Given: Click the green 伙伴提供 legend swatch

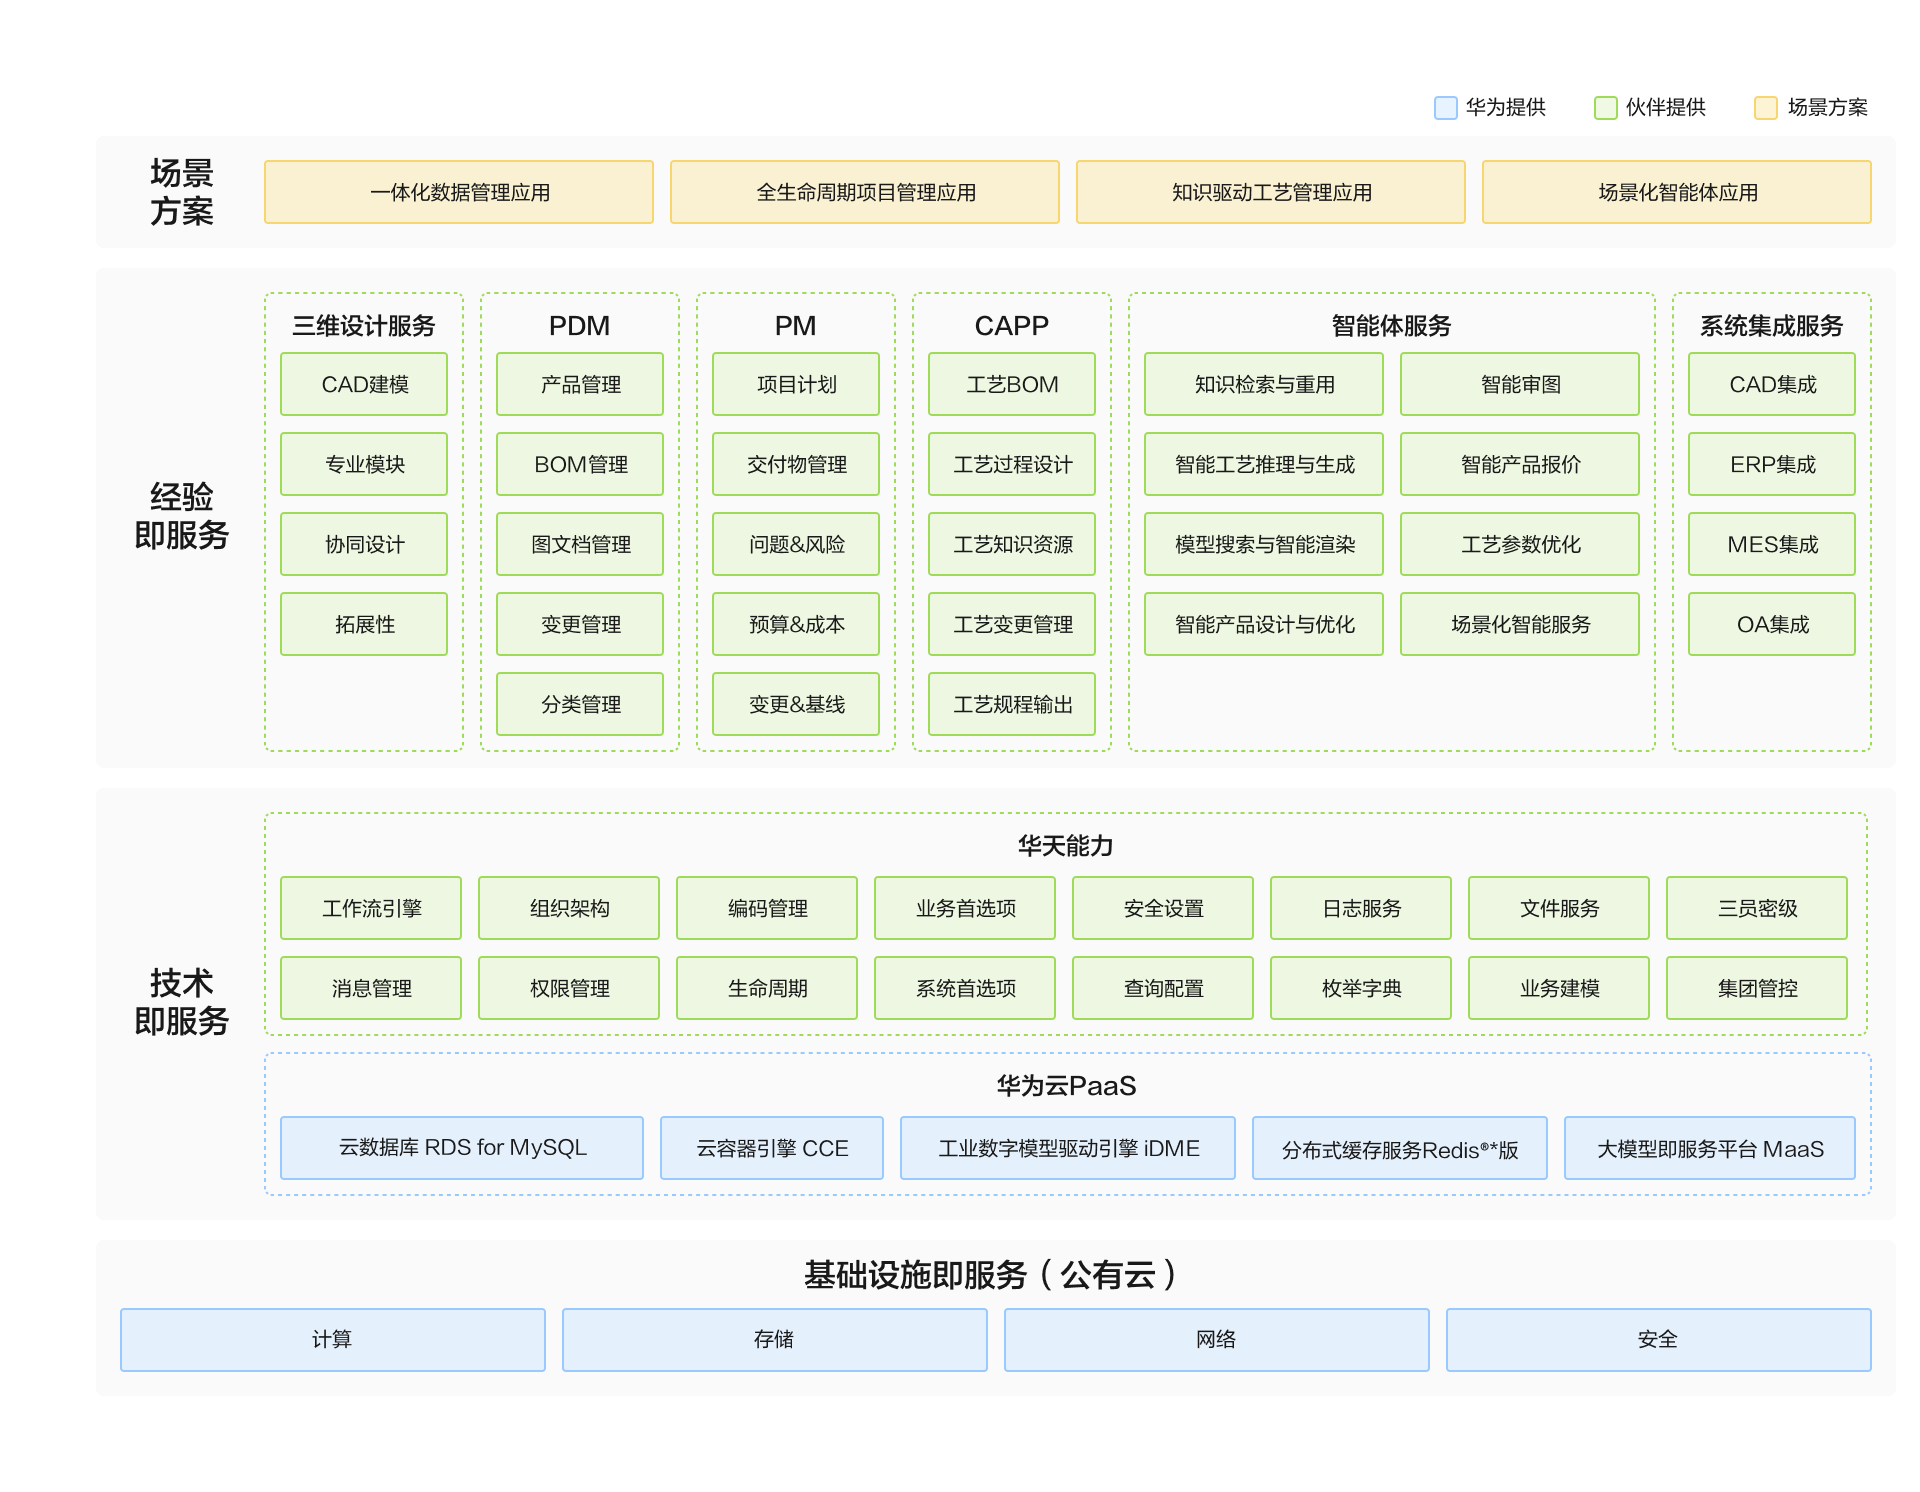Looking at the screenshot, I should click(x=1605, y=108).
